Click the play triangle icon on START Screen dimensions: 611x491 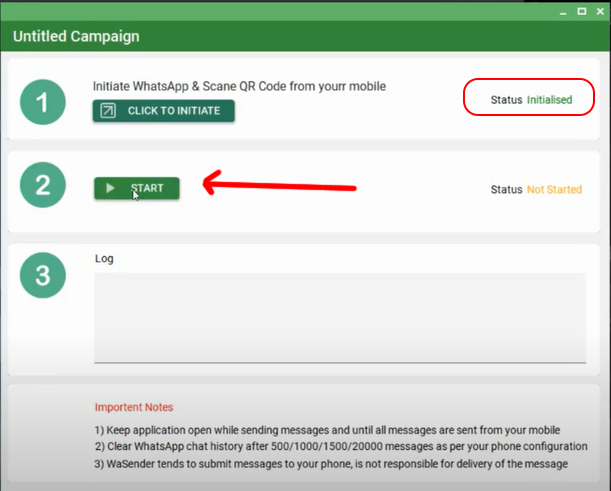click(110, 188)
